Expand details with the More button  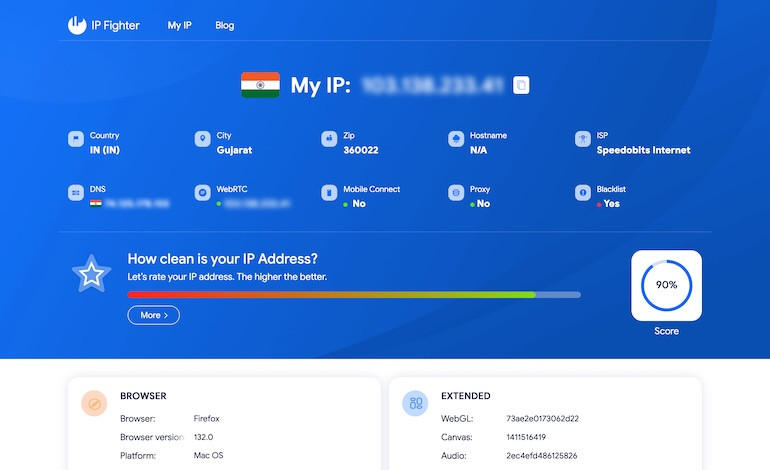tap(153, 315)
